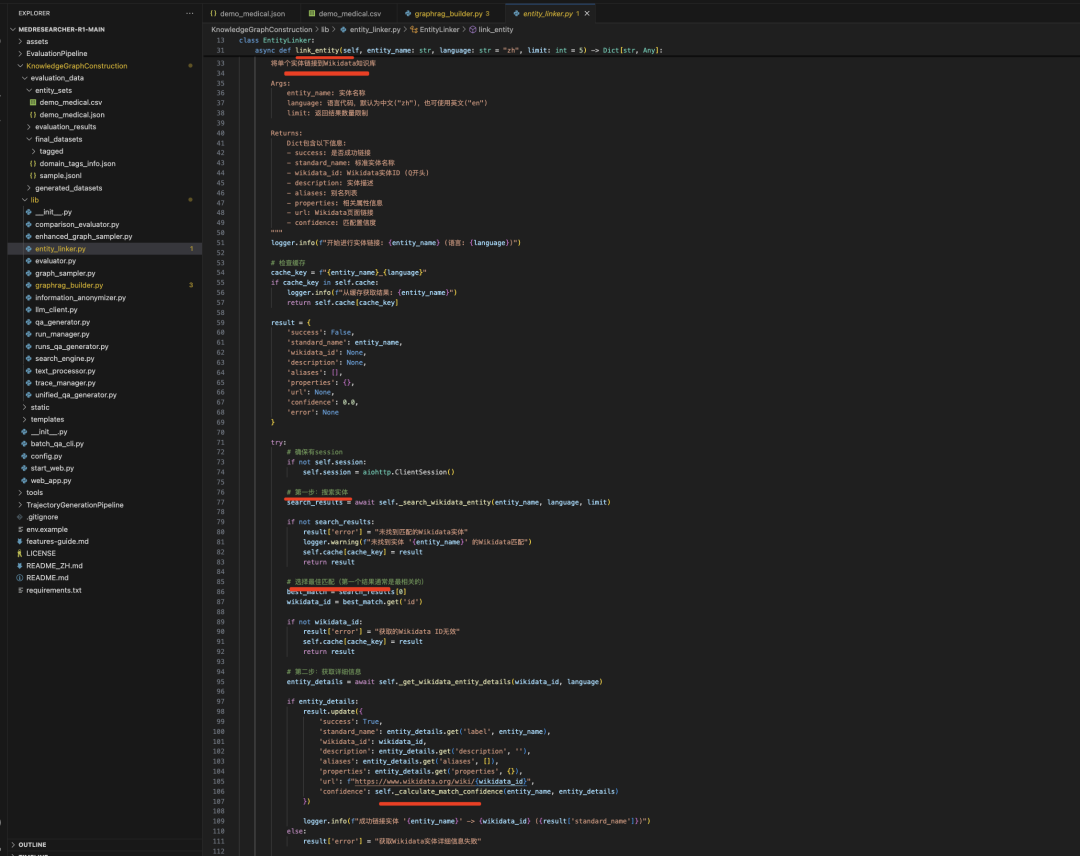Collapse the KnowledgeGraphConstruction folder

76,65
